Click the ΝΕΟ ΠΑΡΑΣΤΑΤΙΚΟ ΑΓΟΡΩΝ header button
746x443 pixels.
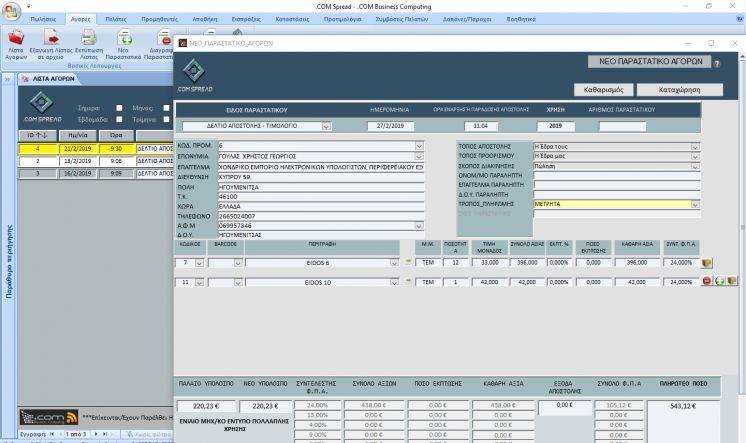[650, 61]
